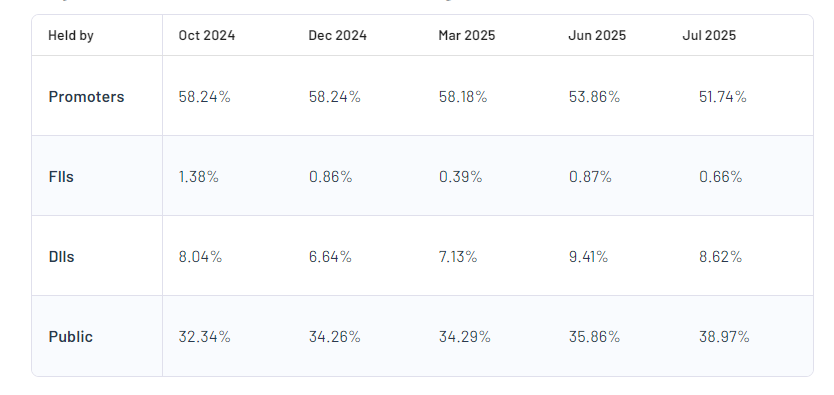Click DIIs Jun 2025 value 9.41%

click(x=588, y=257)
